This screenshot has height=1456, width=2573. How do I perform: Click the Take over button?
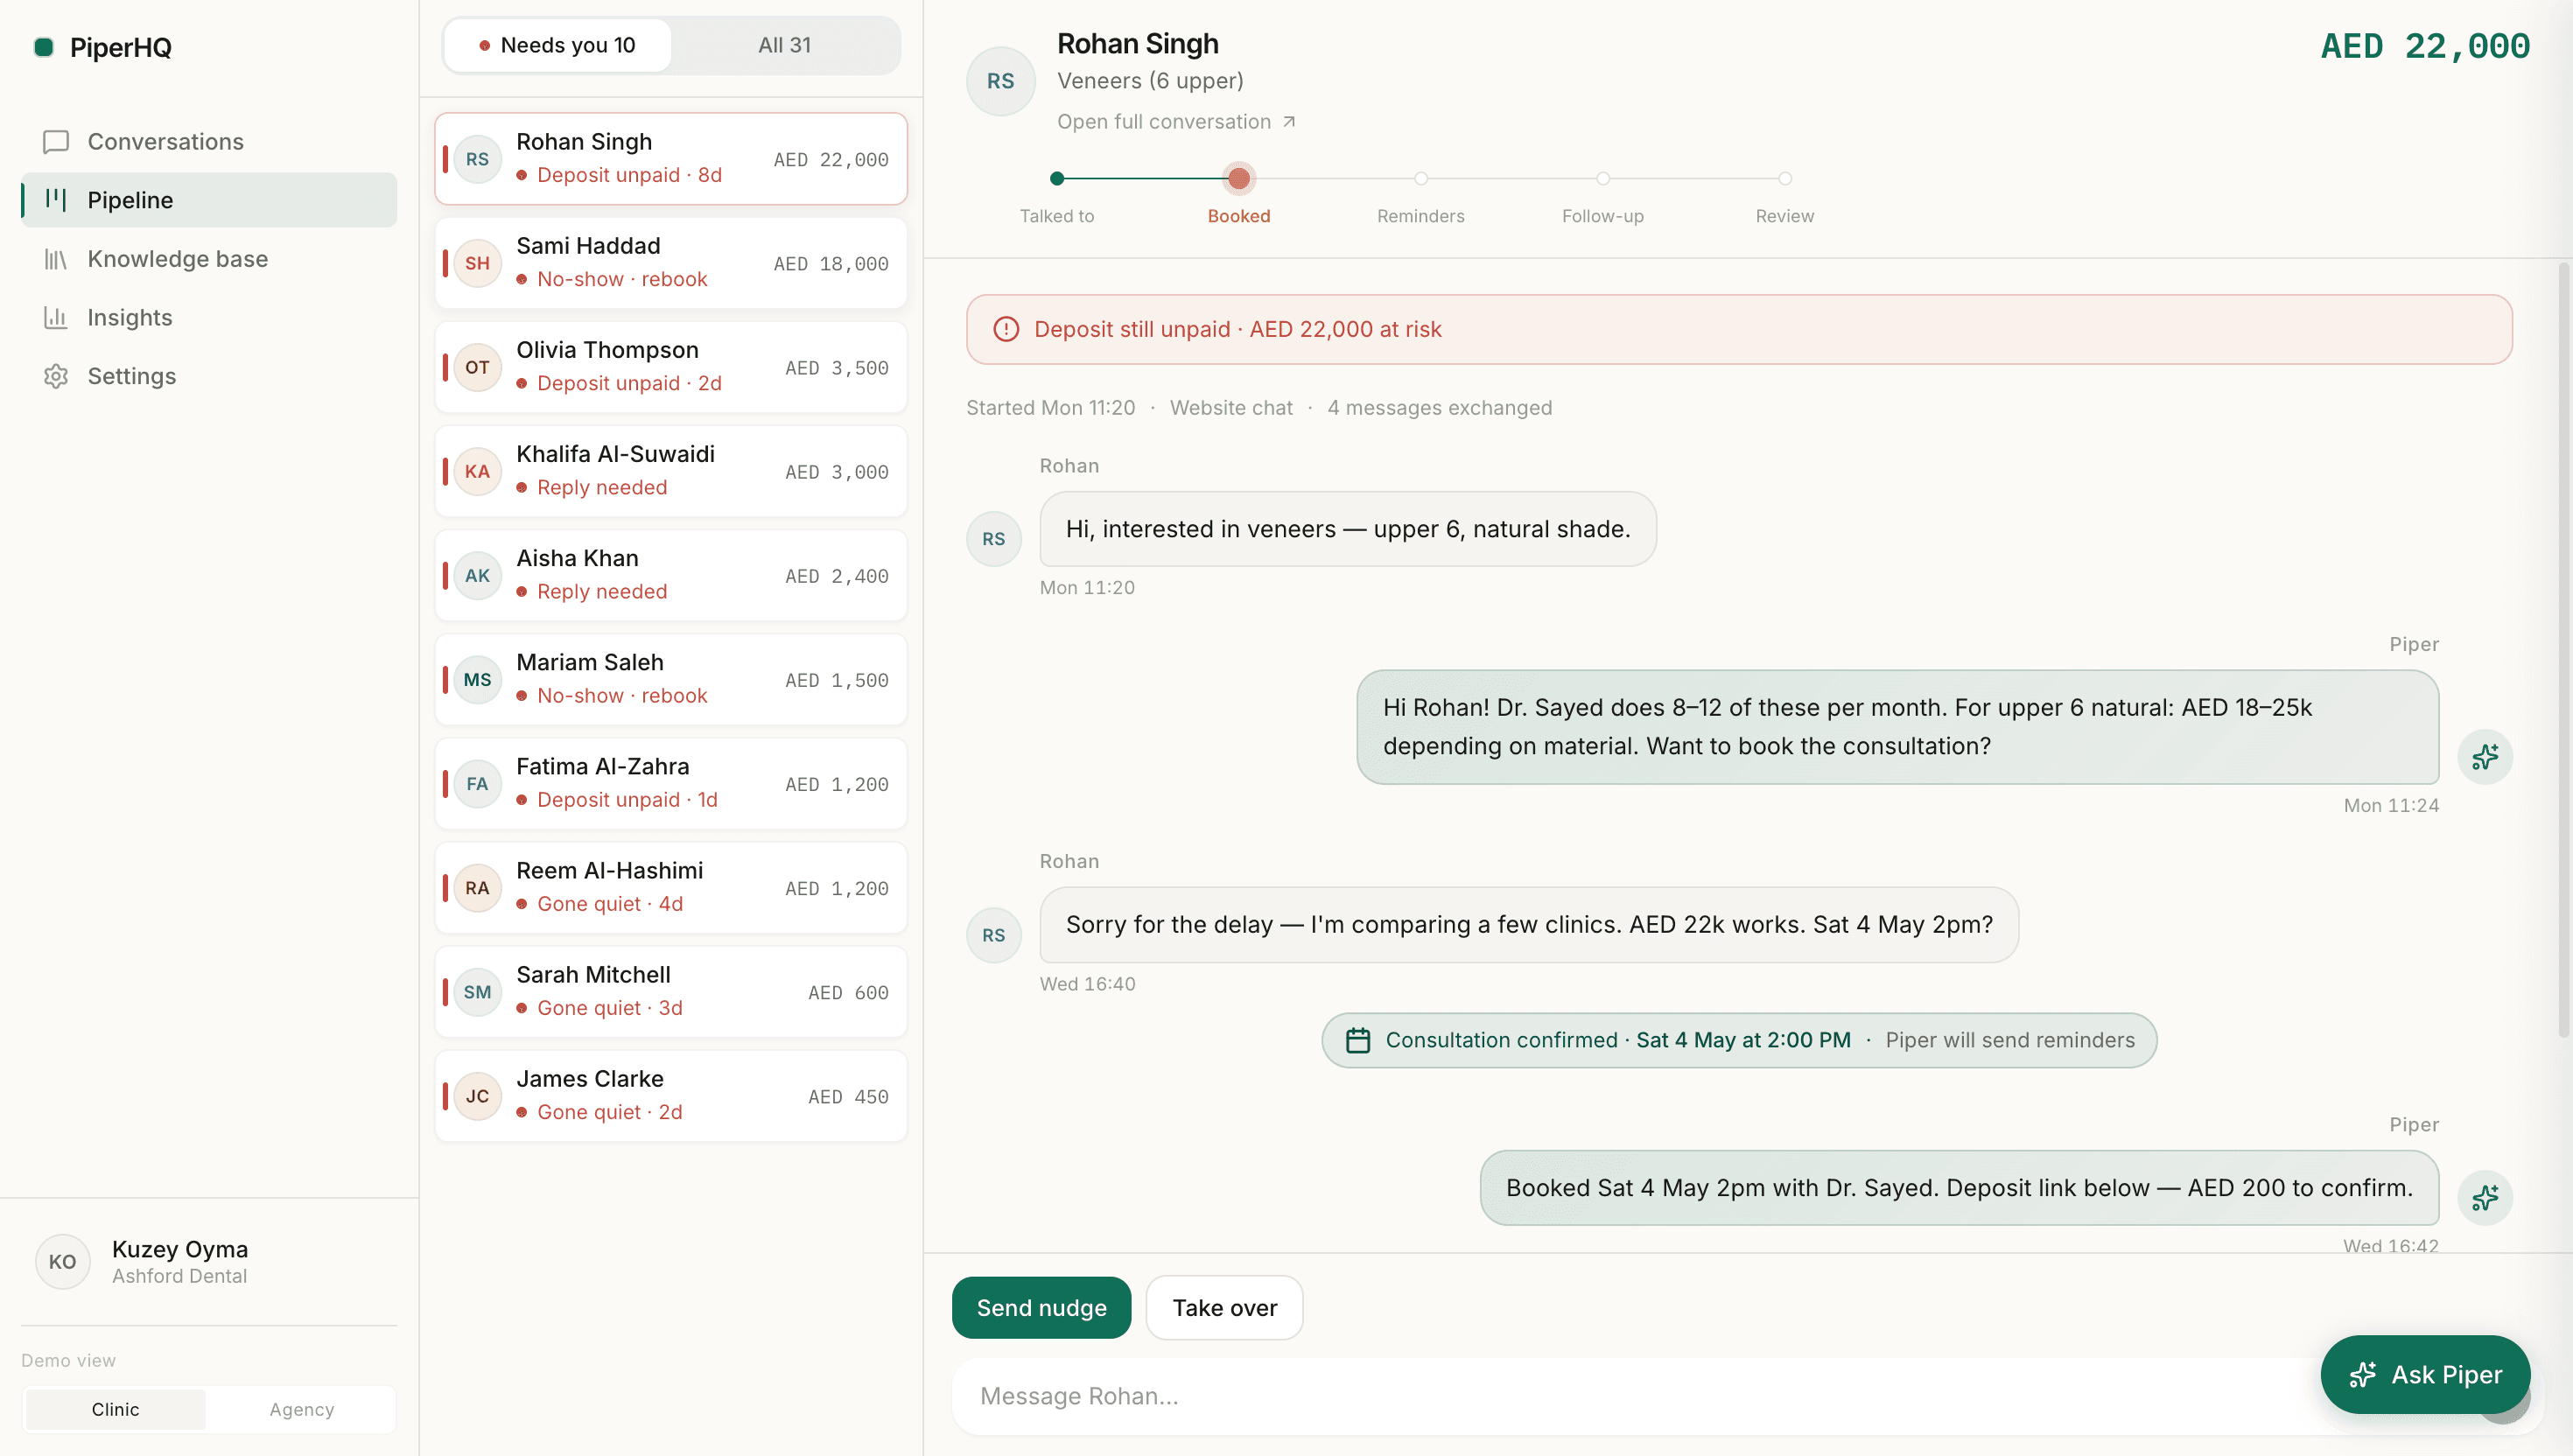click(x=1224, y=1307)
